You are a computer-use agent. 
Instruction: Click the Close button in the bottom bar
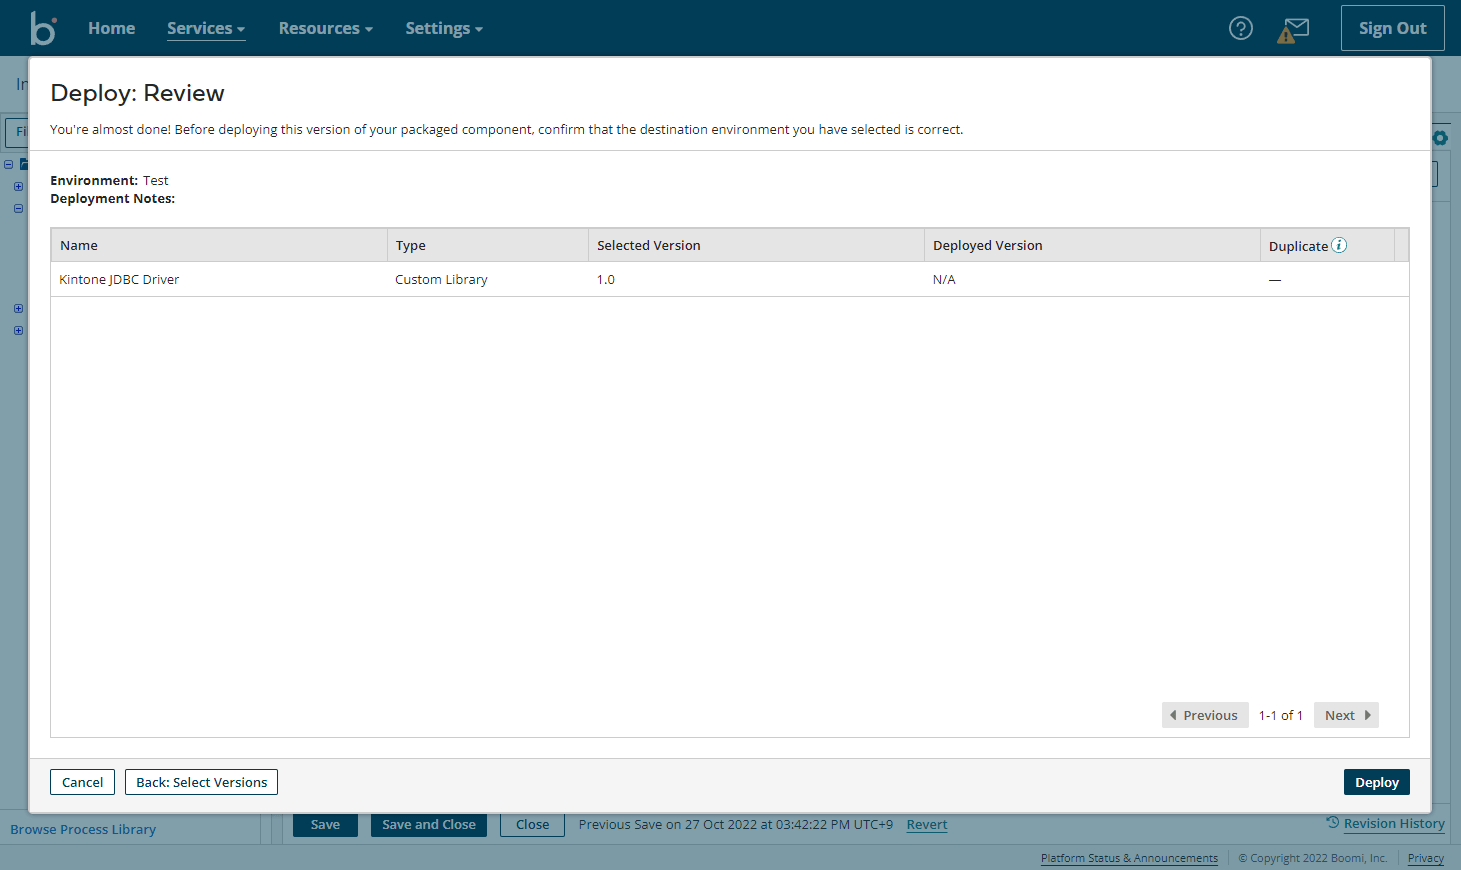pyautogui.click(x=532, y=825)
